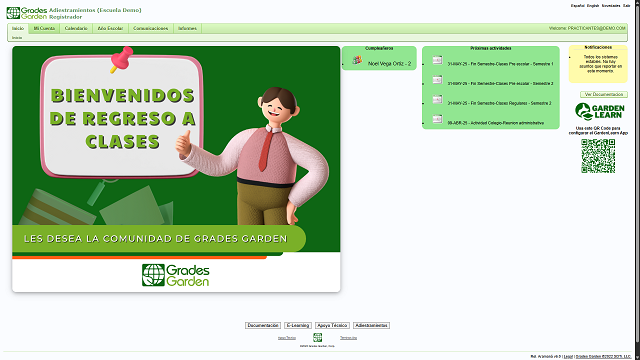Click the Ver Documentación button
Screen dimensions: 640x360
[x=604, y=95]
